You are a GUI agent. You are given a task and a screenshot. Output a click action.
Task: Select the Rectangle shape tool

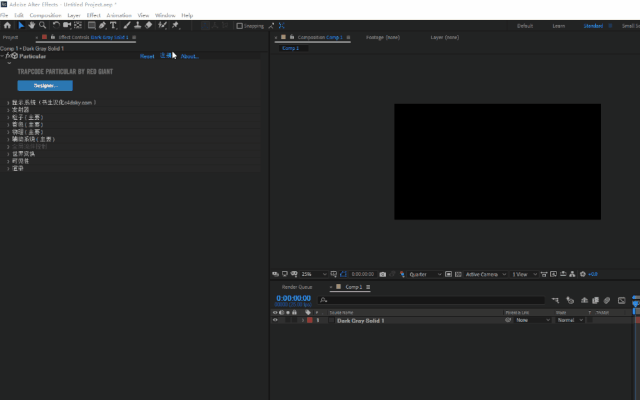click(x=92, y=25)
